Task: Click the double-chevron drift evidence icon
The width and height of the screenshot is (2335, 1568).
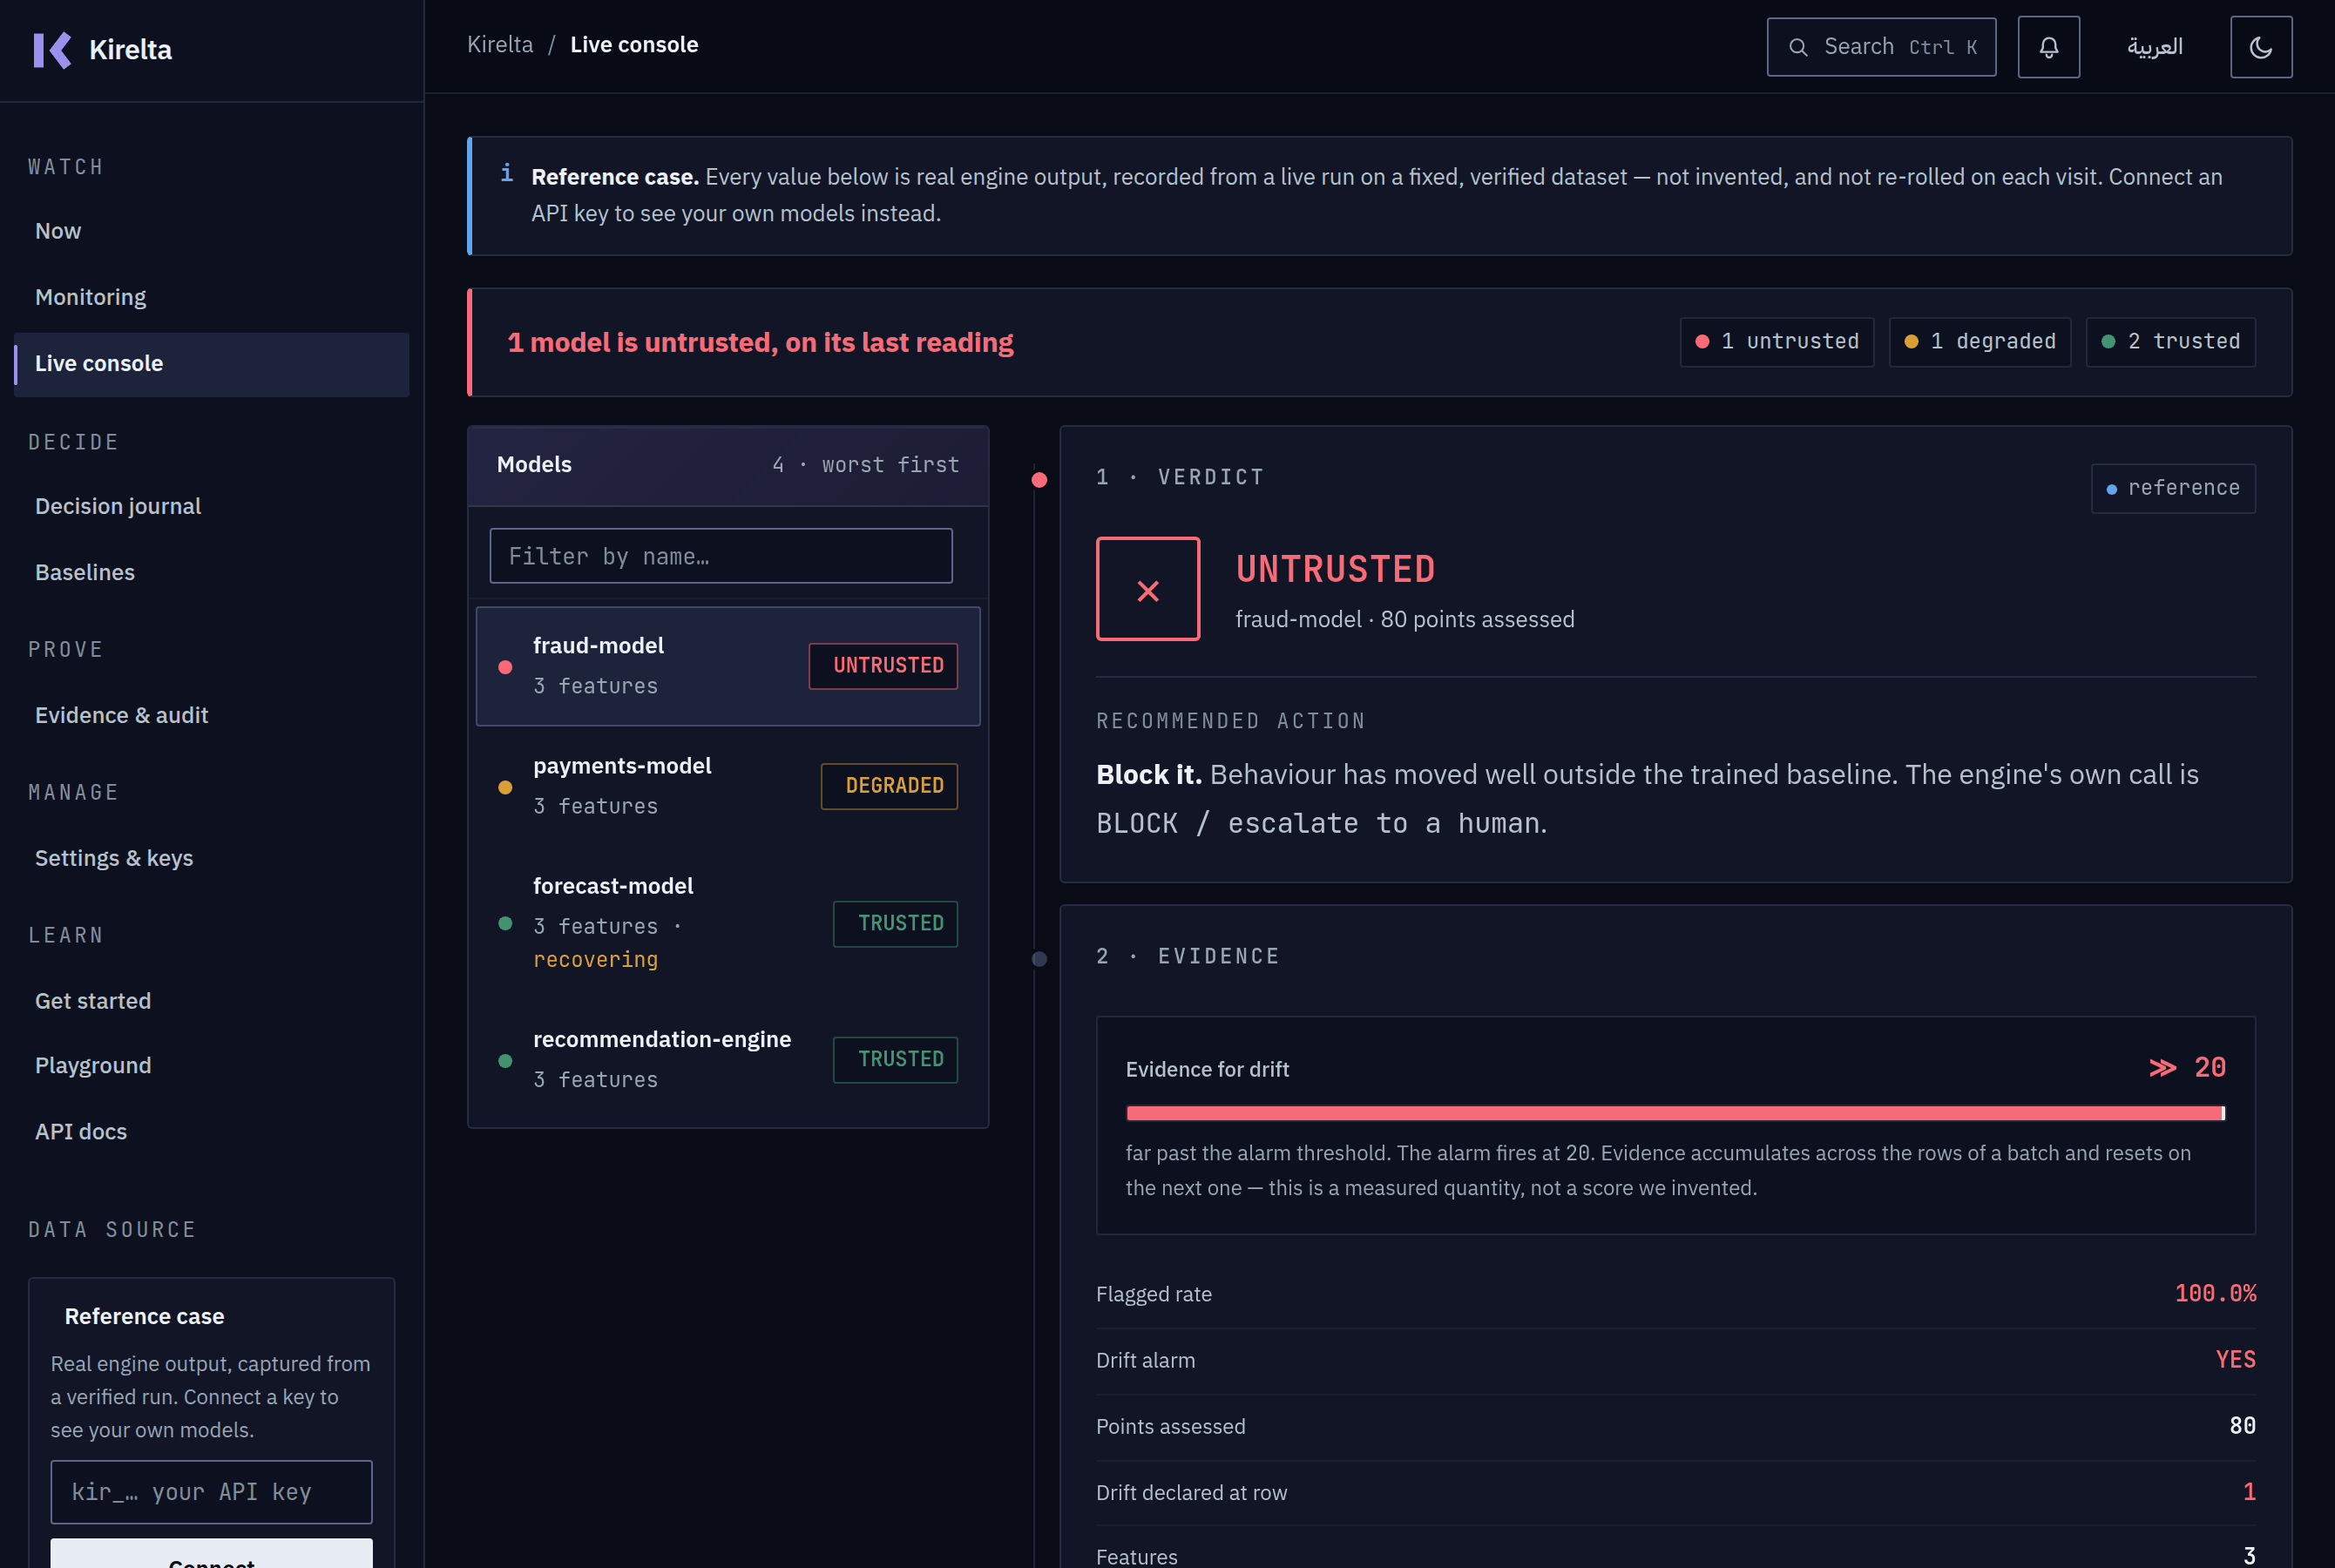Action: point(2162,1068)
